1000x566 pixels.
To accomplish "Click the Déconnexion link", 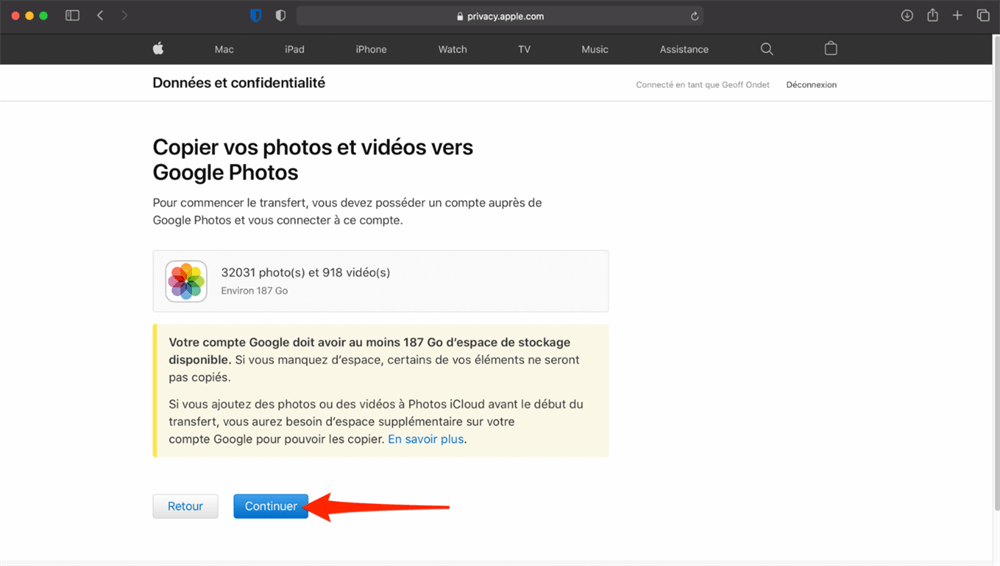I will [x=811, y=85].
